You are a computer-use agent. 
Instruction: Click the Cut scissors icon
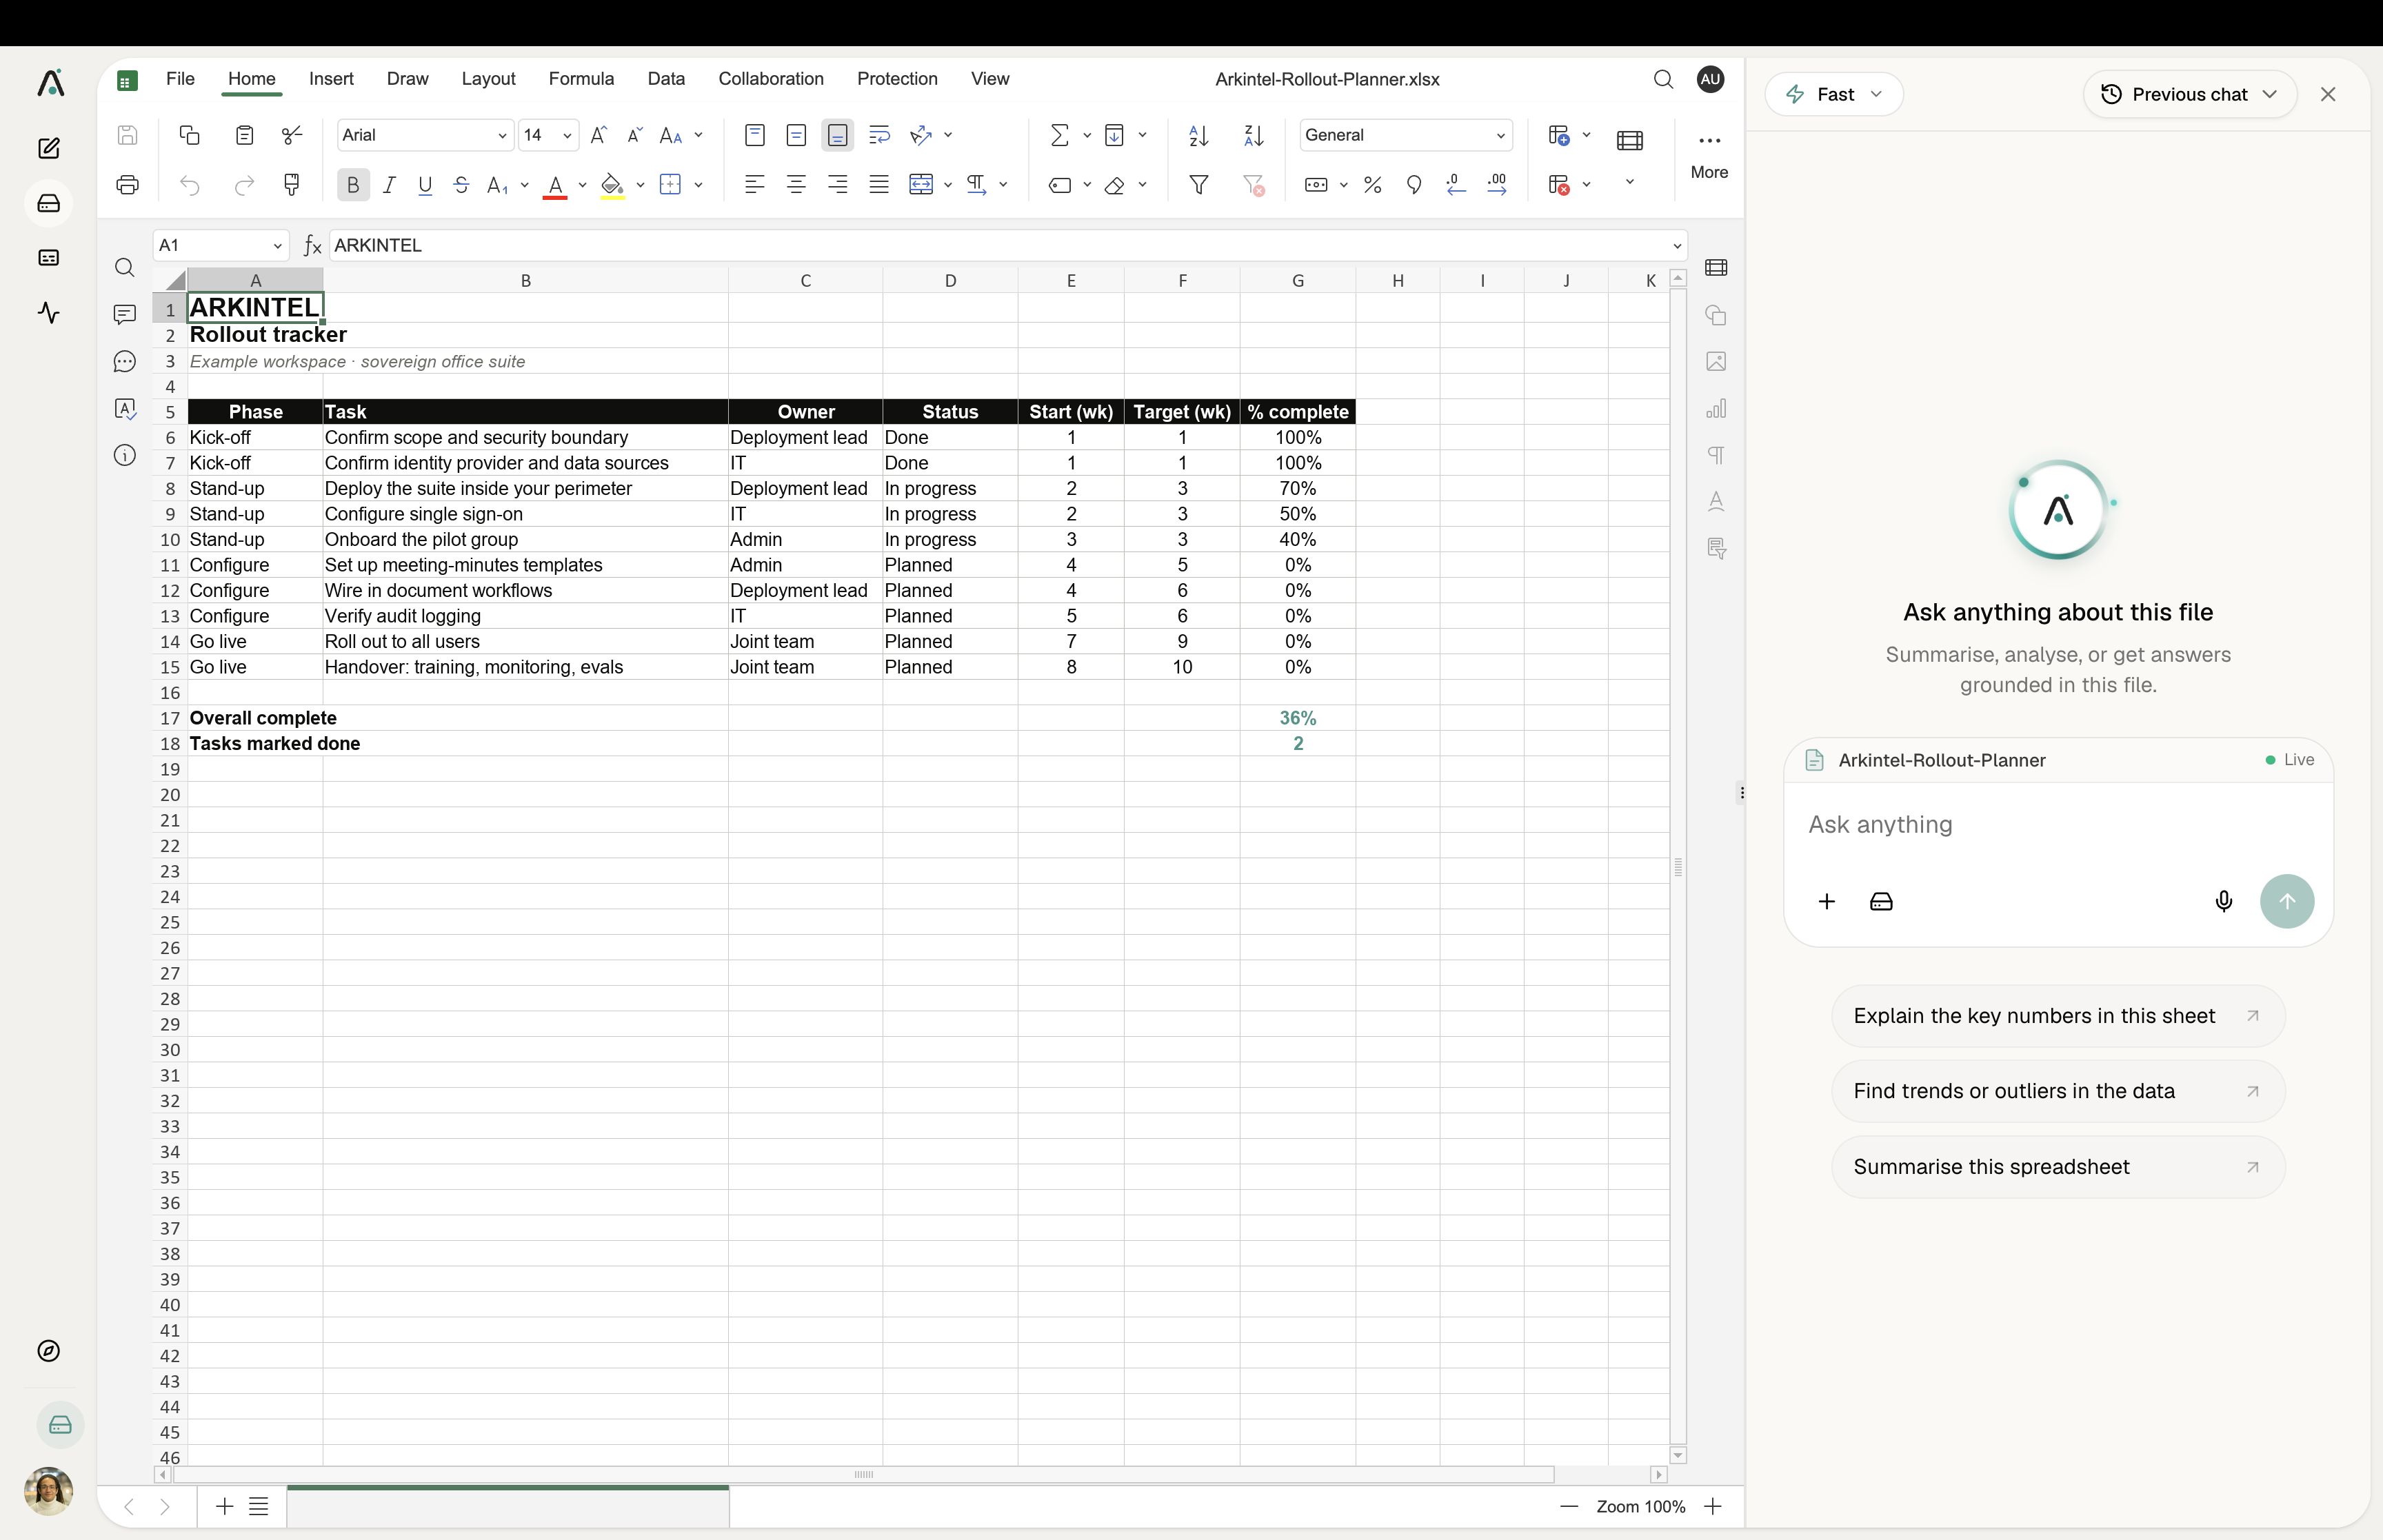point(292,135)
